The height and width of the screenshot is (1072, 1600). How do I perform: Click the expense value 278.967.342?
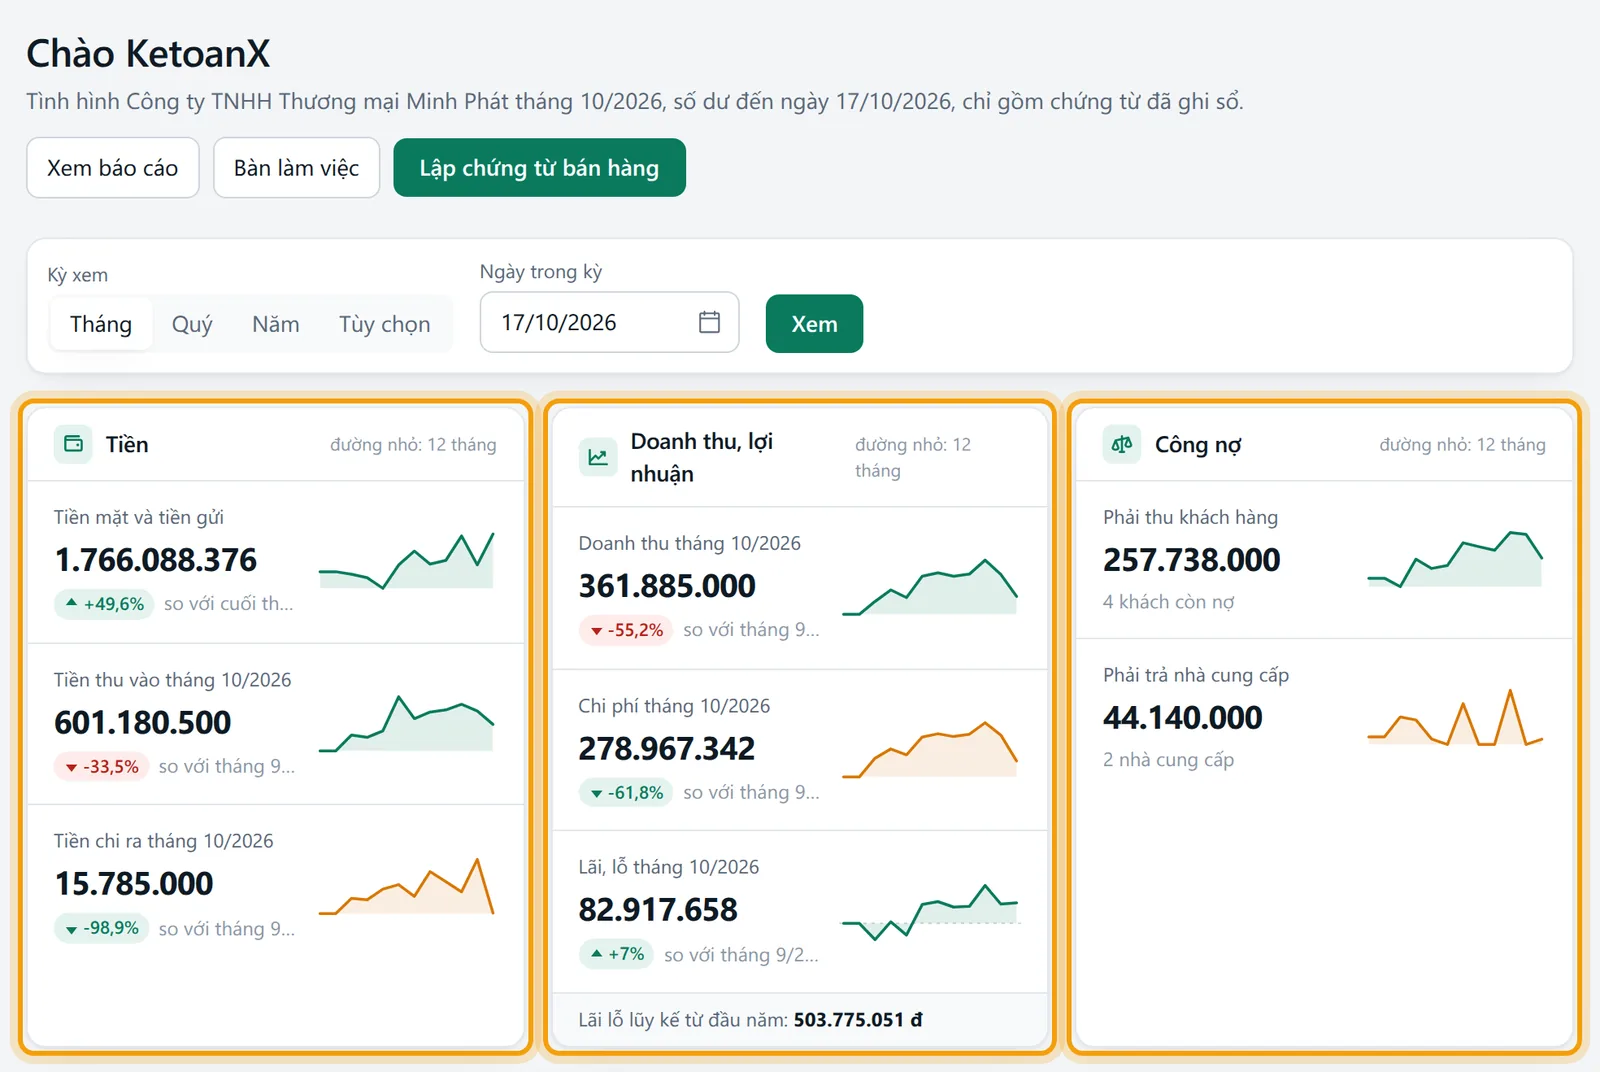click(667, 749)
